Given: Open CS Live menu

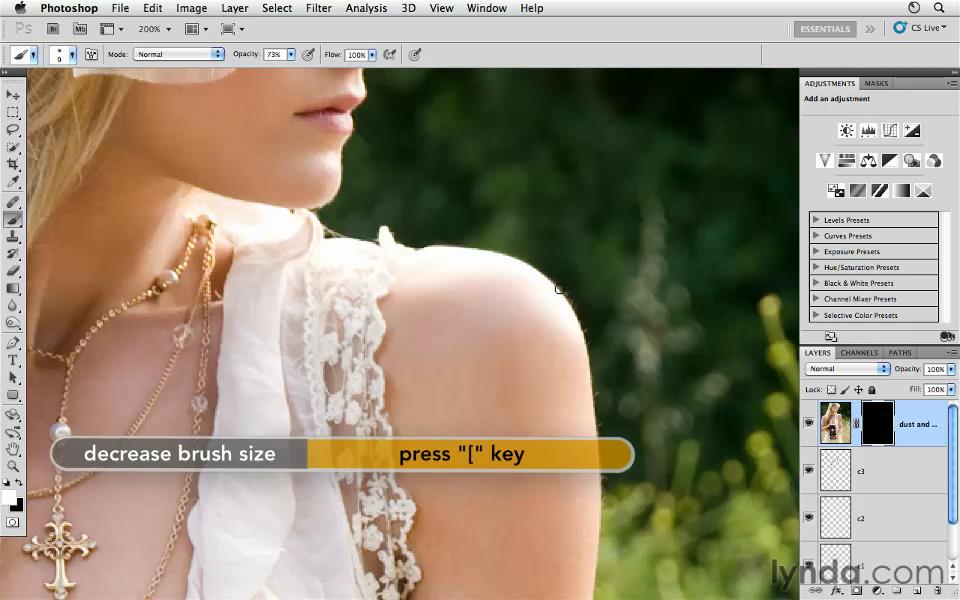Looking at the screenshot, I should (920, 28).
